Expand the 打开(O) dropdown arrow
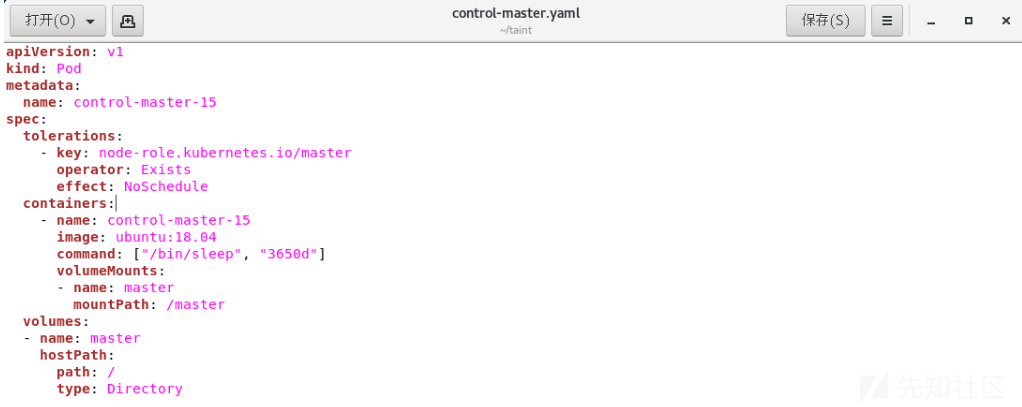The image size is (1022, 407). click(91, 22)
